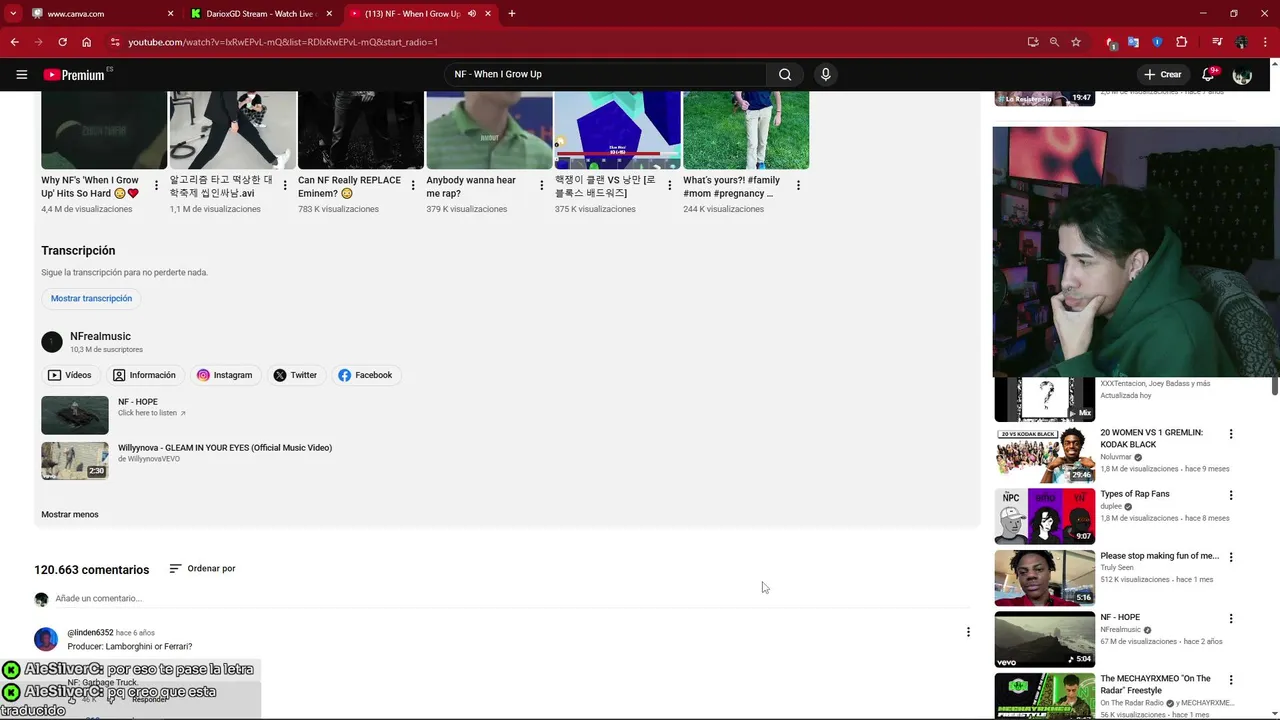Go to YouTube Premium home logo
The height and width of the screenshot is (720, 1280).
pos(74,74)
